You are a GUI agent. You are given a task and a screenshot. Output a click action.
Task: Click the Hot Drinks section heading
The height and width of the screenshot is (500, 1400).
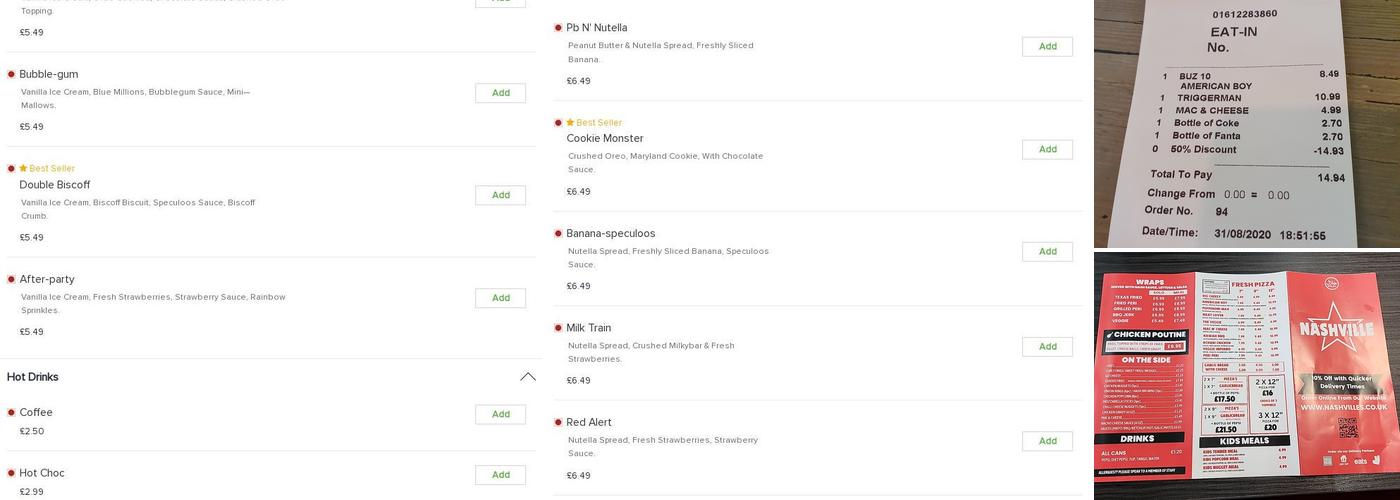click(x=33, y=377)
